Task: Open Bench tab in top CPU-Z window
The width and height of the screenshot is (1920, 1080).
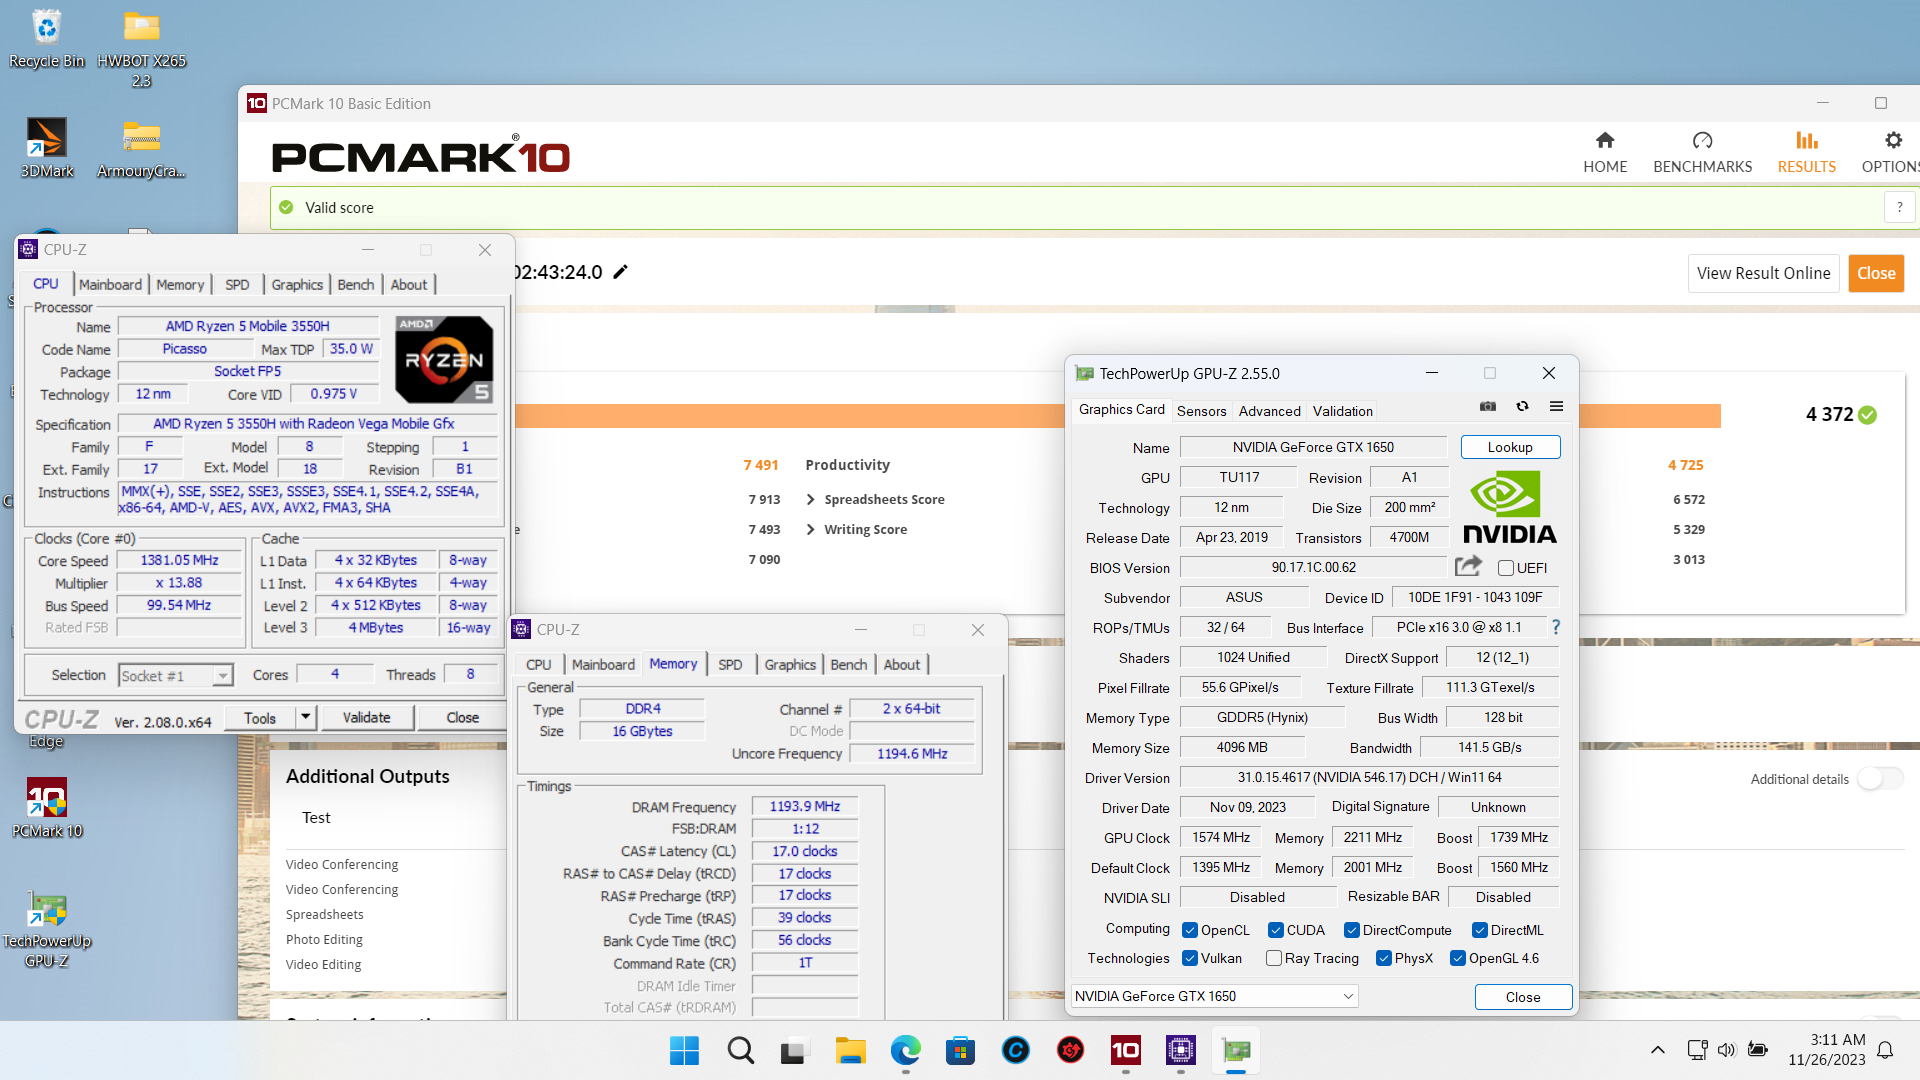Action: tap(355, 284)
